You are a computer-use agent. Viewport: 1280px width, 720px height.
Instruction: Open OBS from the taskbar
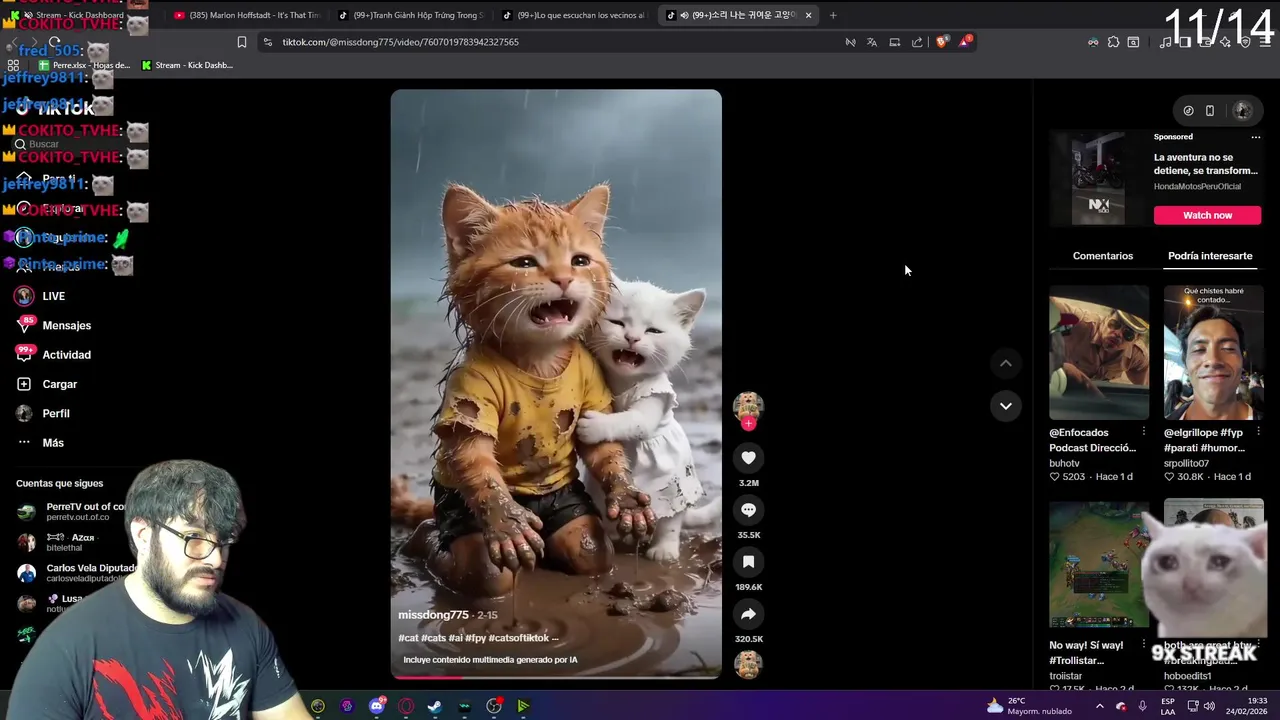click(x=493, y=706)
